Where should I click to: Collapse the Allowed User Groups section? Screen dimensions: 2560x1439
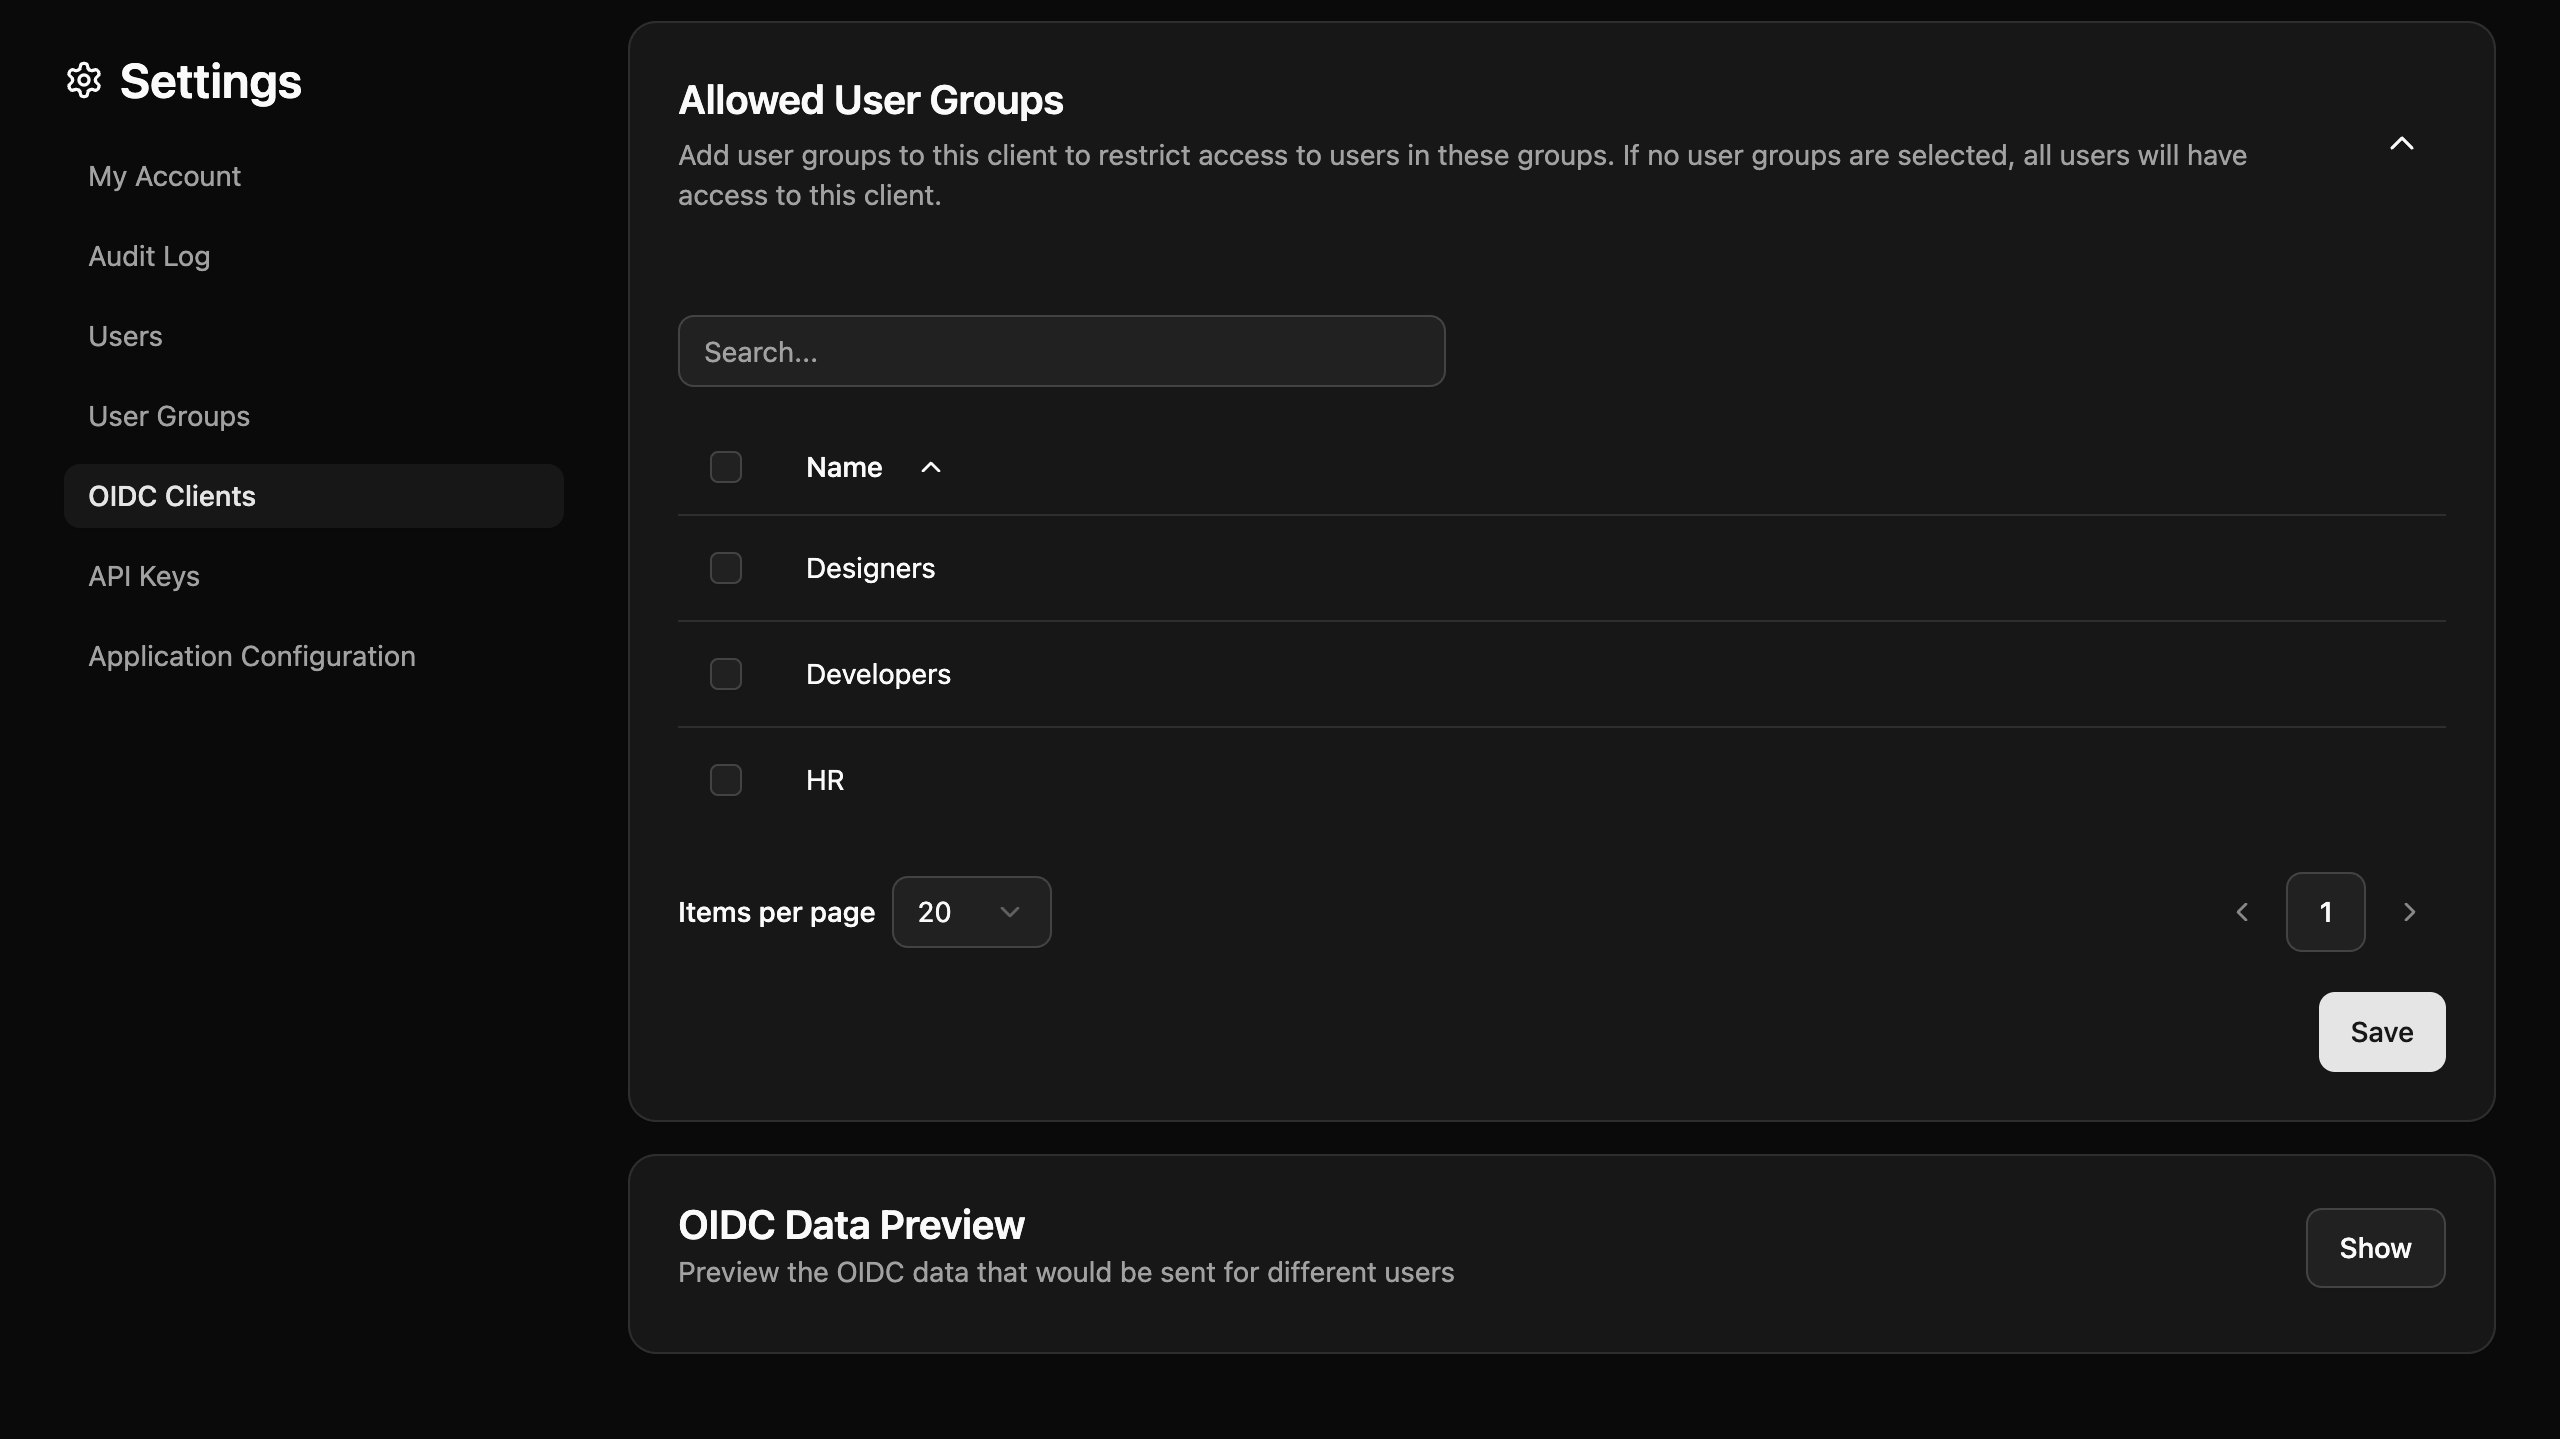[2402, 143]
